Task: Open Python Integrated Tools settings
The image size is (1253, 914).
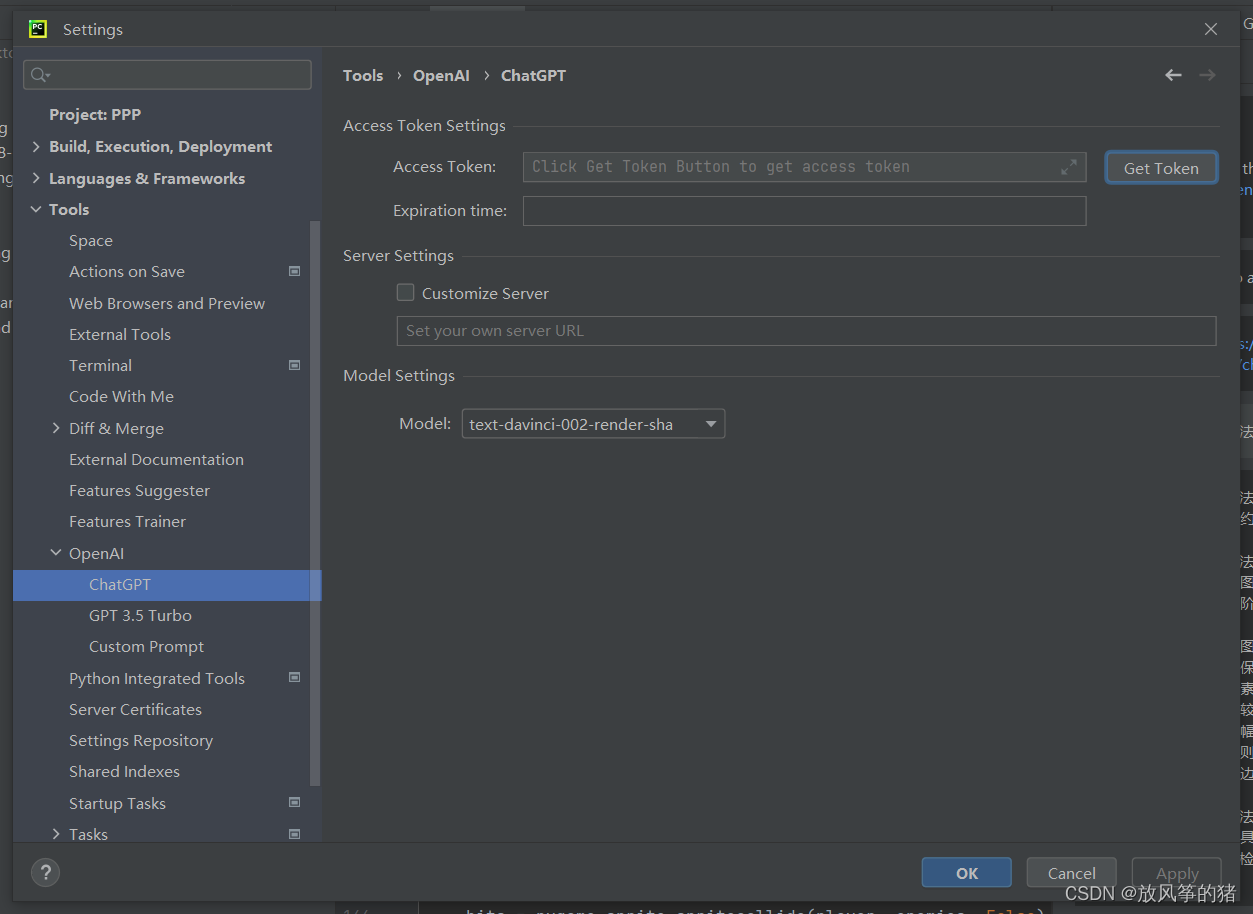Action: (157, 678)
